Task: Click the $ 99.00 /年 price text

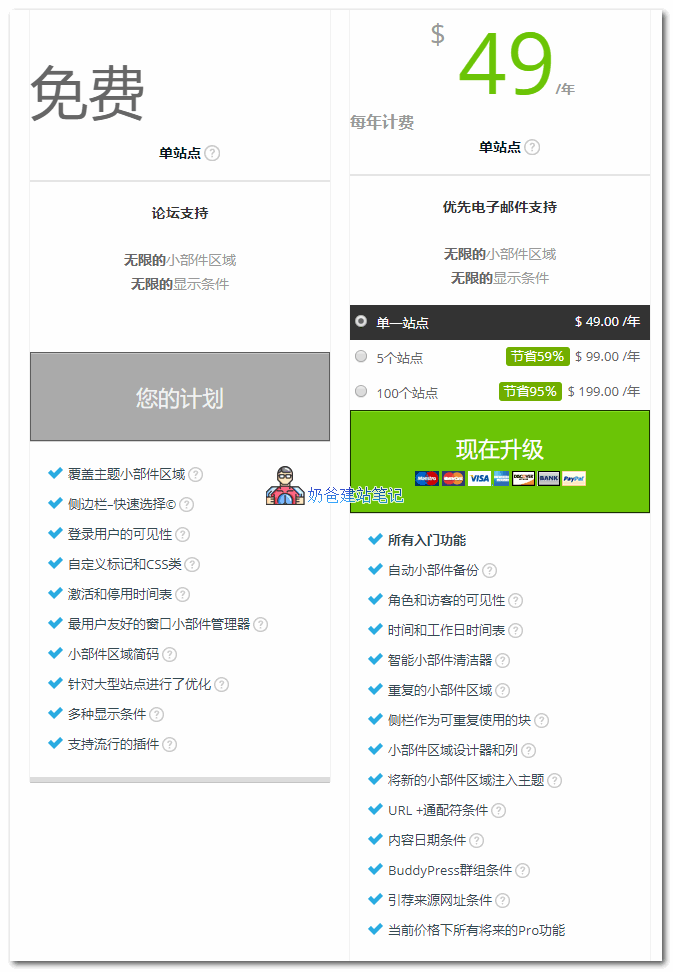Action: click(x=607, y=356)
